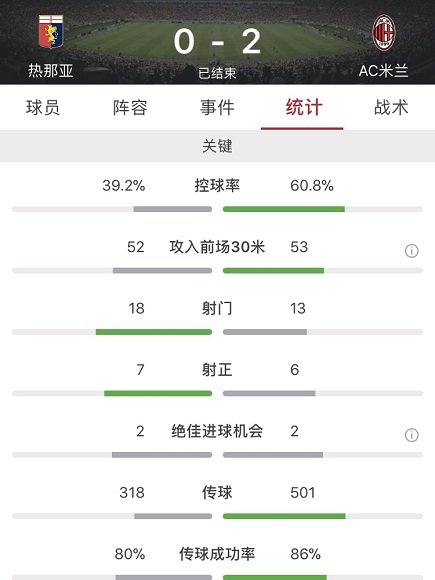
Task: Open info icon for 绝佳进球机会 stat
Action: [411, 435]
